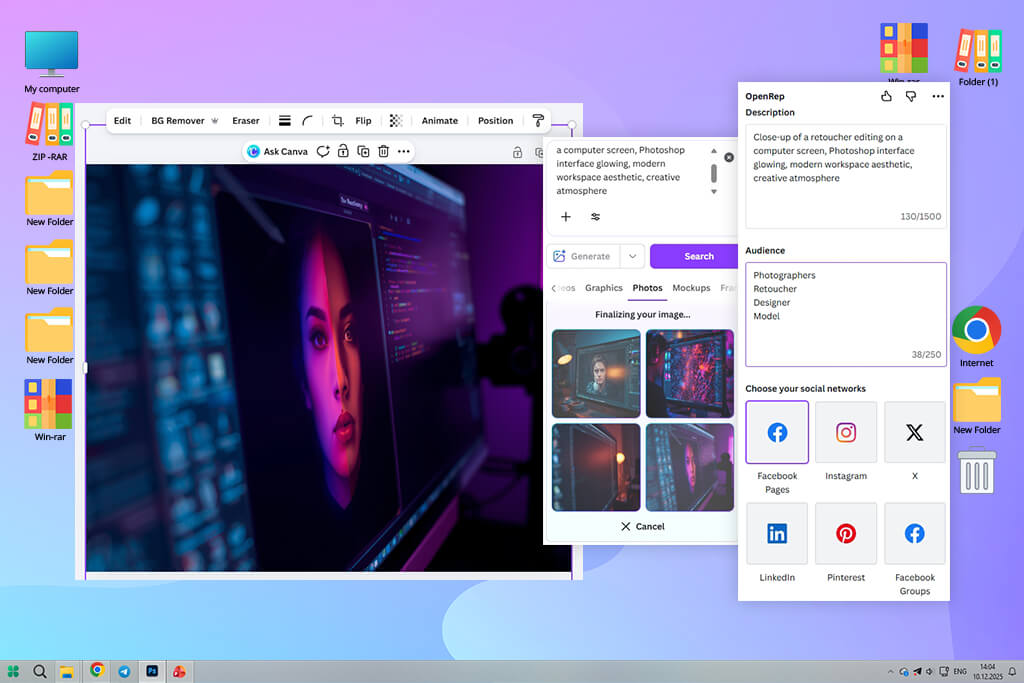1024x683 pixels.
Task: Clear the prompt text with X icon
Action: (729, 157)
